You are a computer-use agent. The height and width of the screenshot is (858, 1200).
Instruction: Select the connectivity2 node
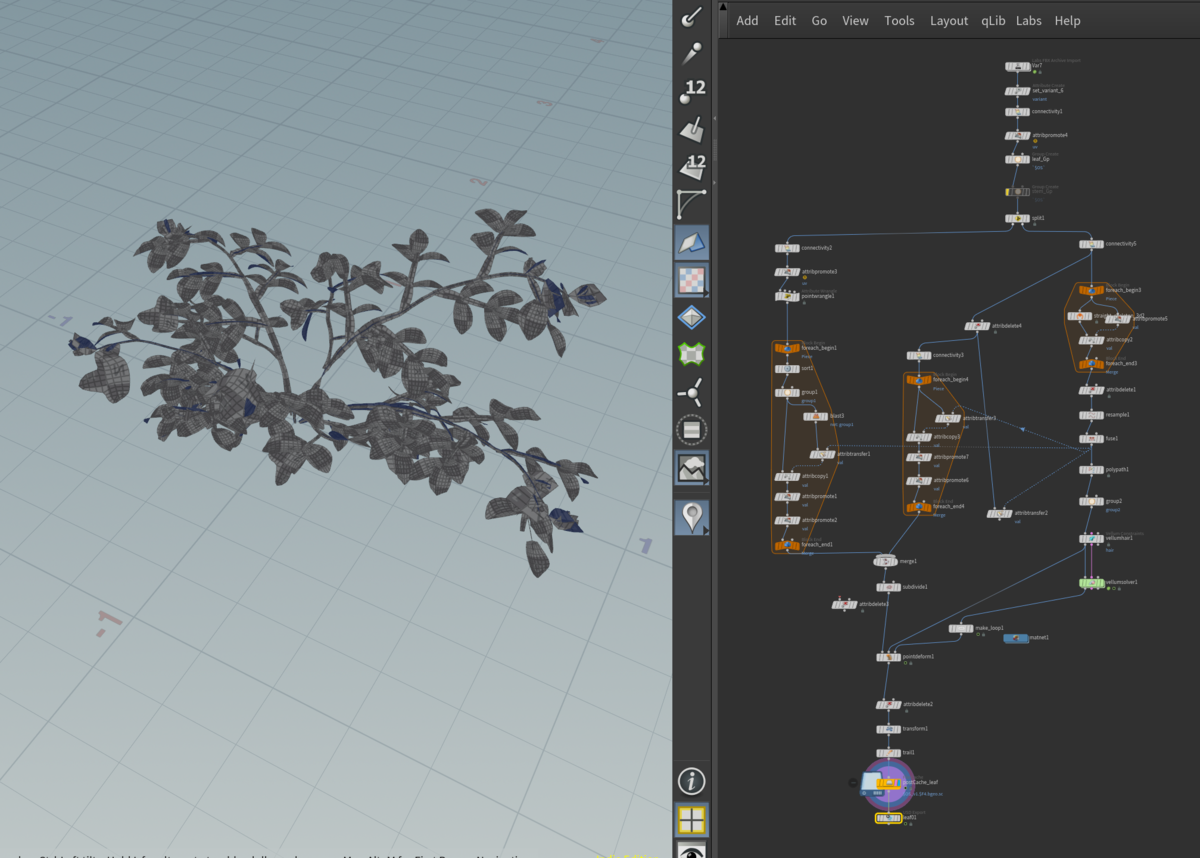pyautogui.click(x=787, y=248)
